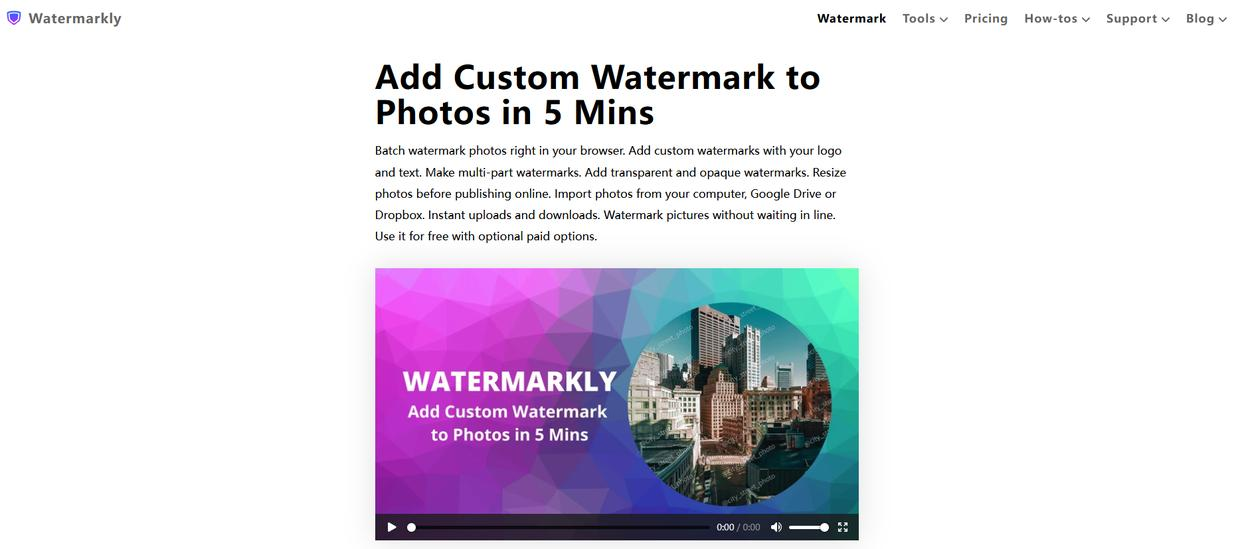Viewport: 1242px width, 549px height.
Task: Expand the How-tos dropdown menu
Action: click(x=1057, y=18)
